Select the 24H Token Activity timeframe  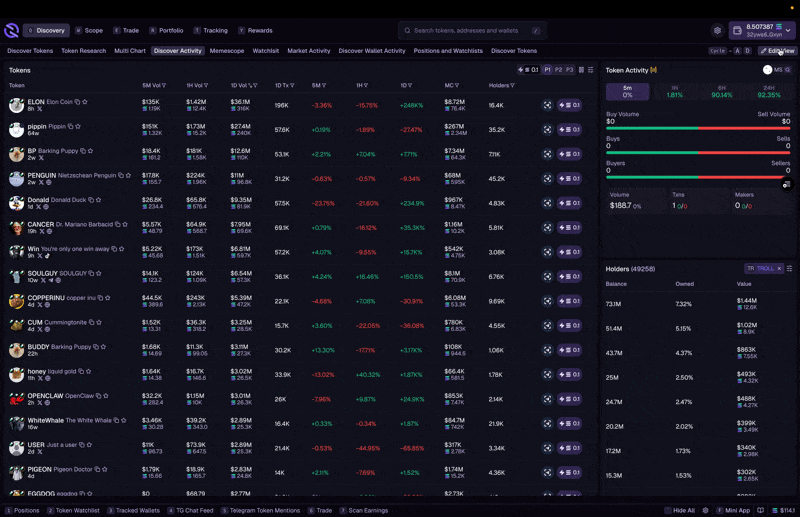coord(769,91)
